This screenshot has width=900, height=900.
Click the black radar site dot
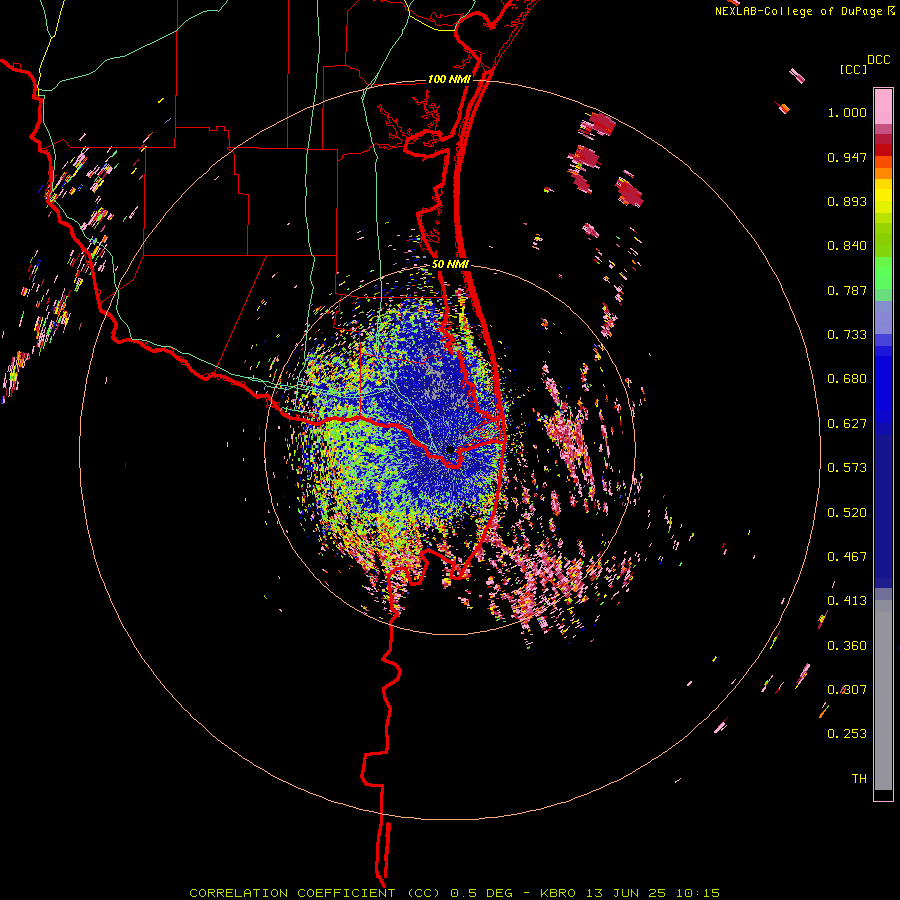coord(450,449)
